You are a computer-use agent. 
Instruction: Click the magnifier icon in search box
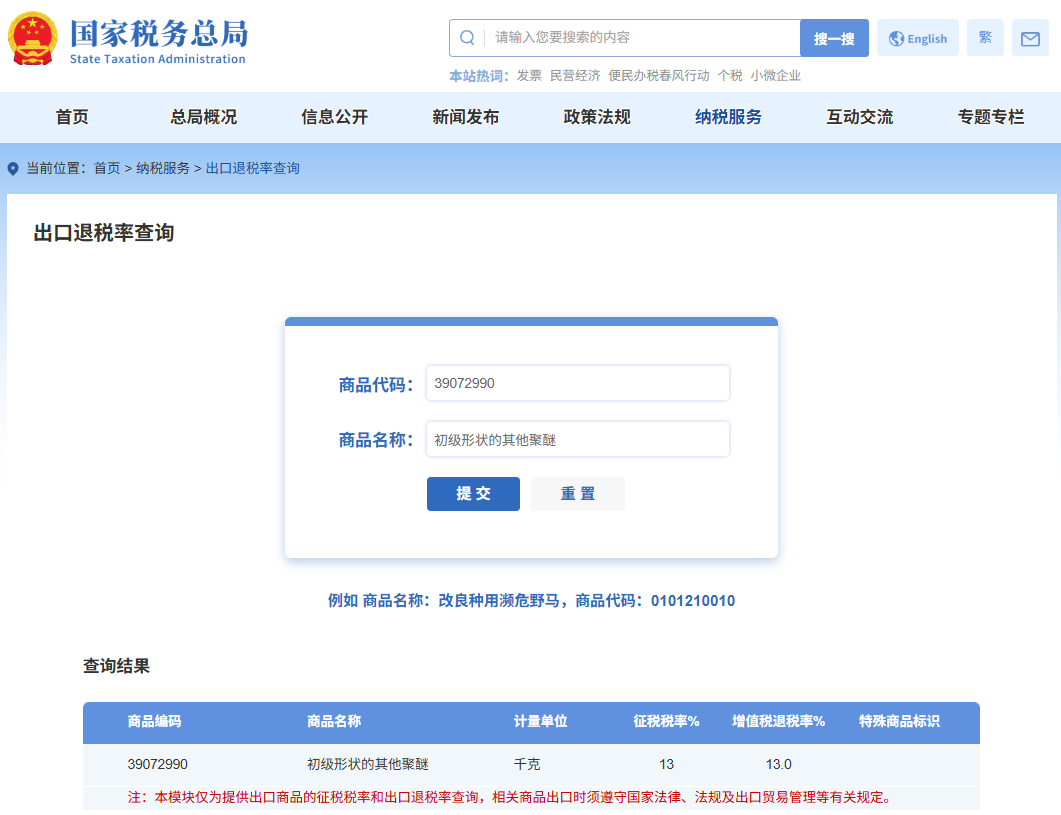[467, 38]
